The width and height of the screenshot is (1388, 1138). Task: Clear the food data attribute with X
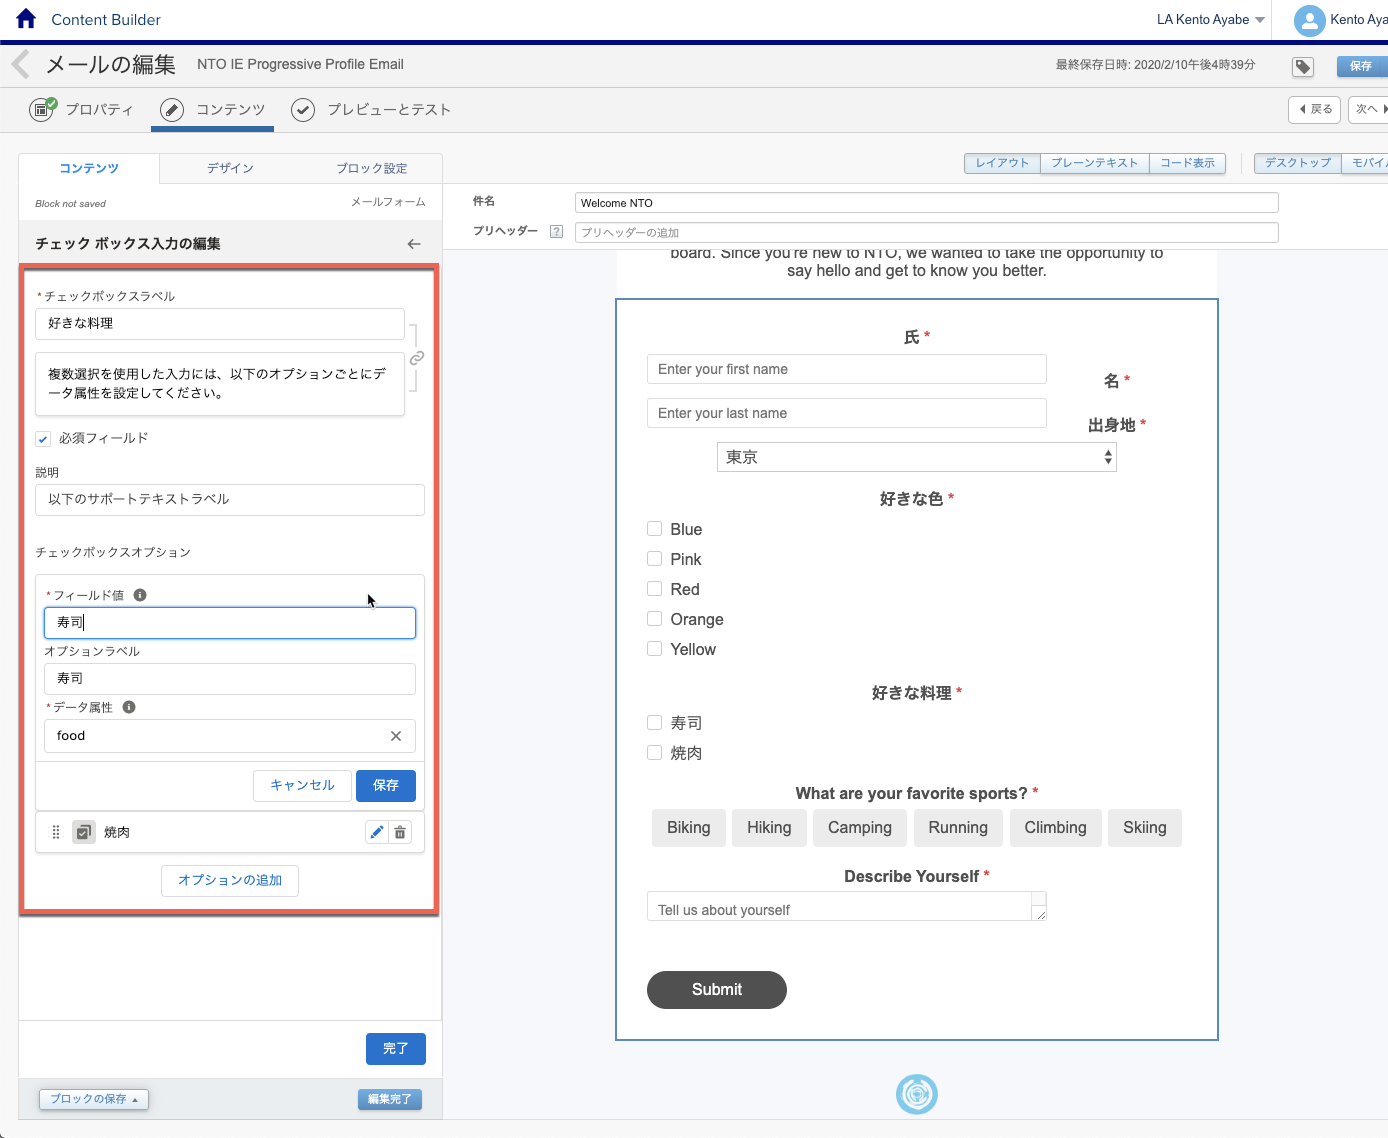(396, 736)
